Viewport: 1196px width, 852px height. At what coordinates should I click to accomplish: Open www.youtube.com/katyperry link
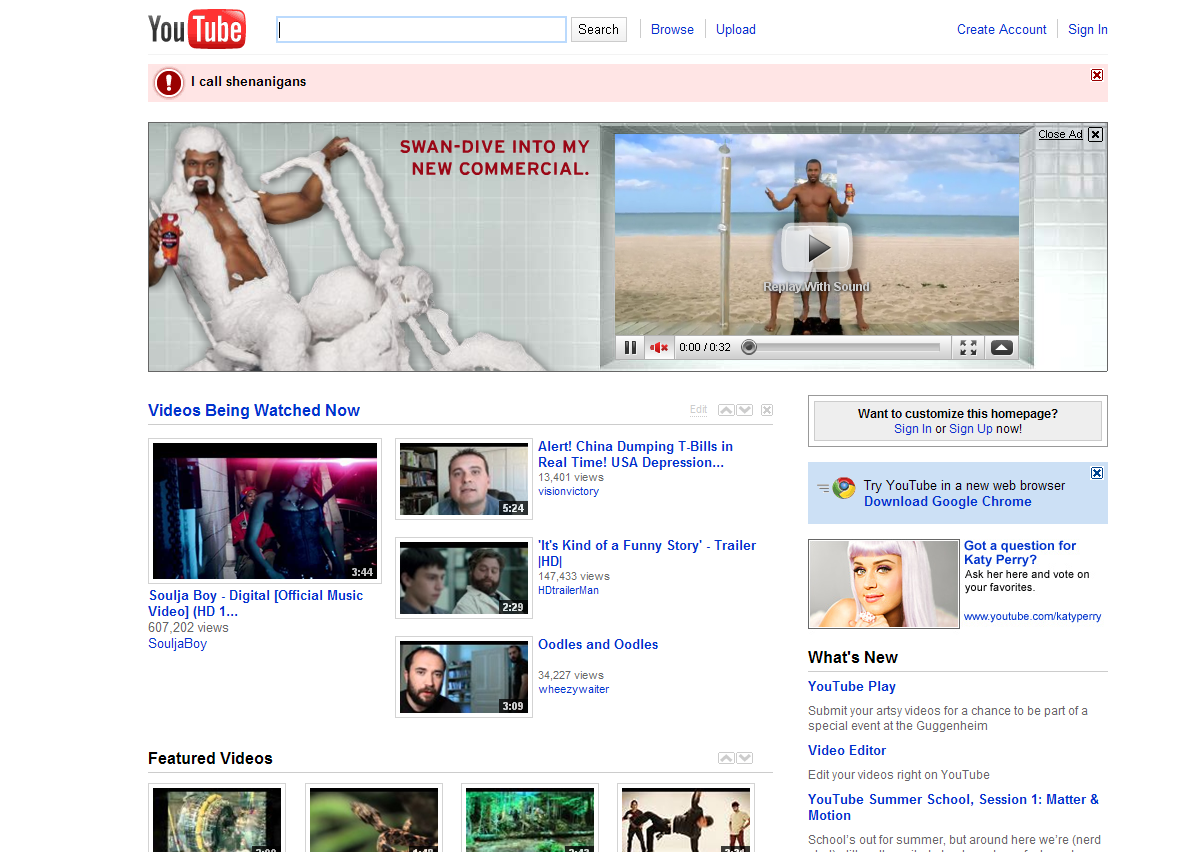(1032, 616)
